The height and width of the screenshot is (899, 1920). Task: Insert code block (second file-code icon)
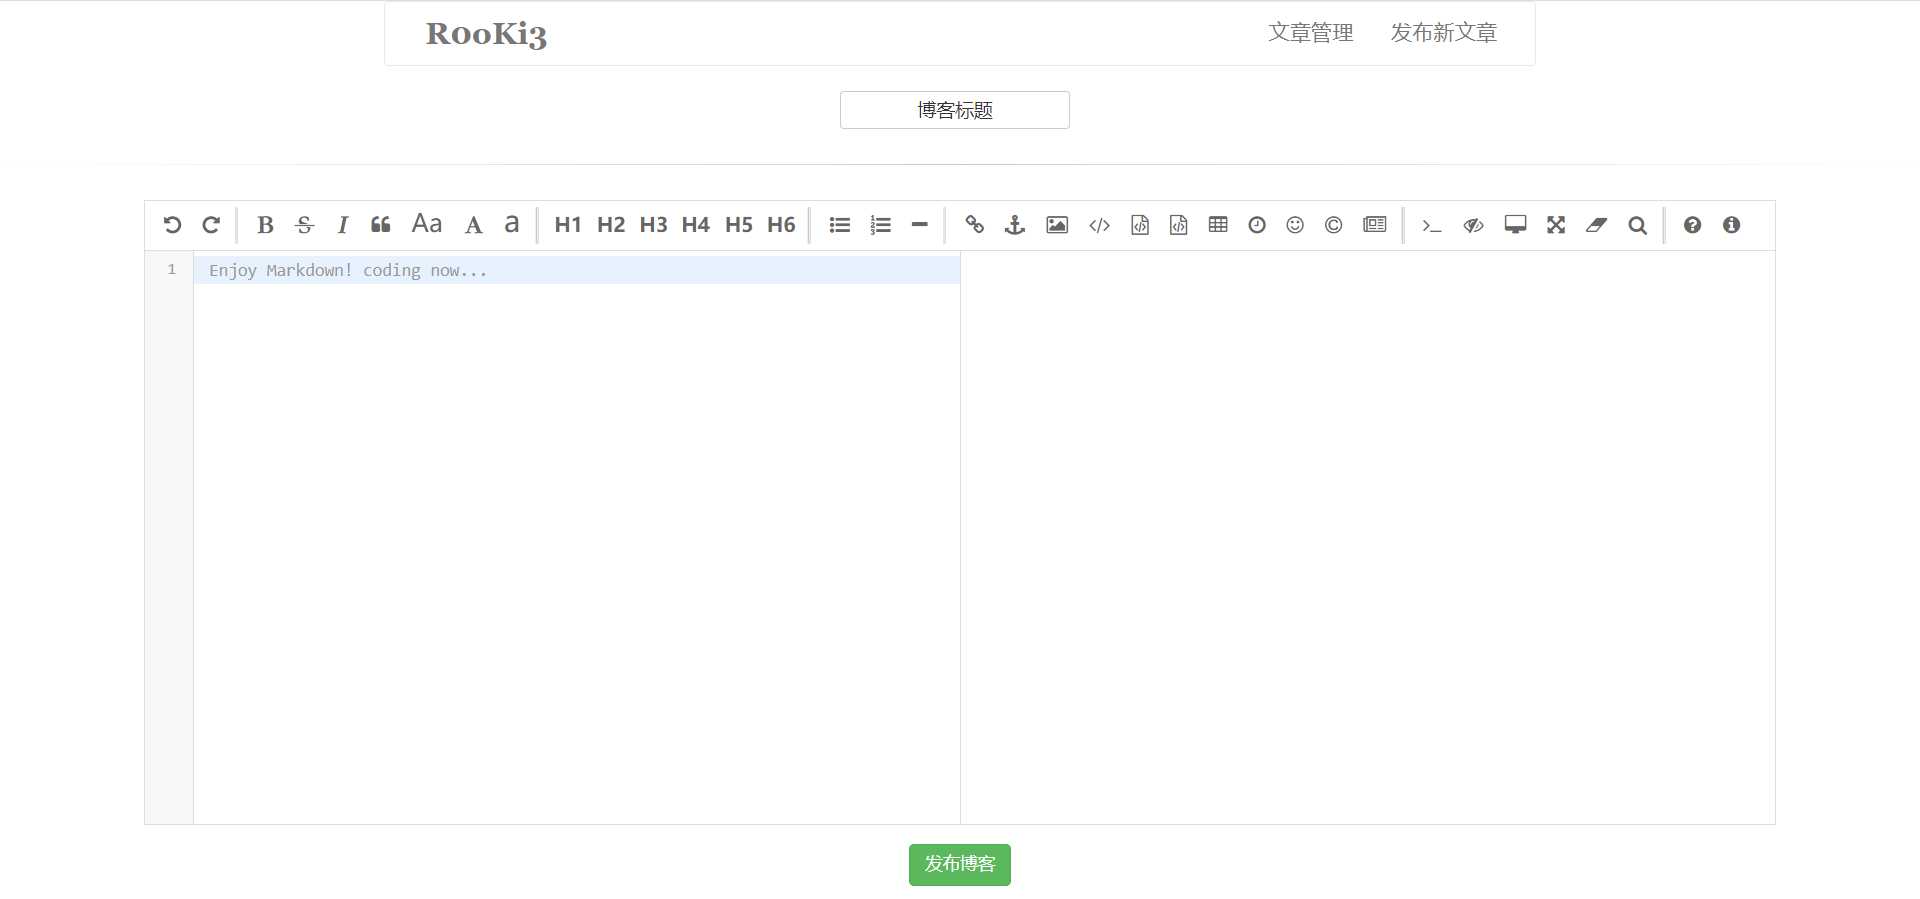click(x=1179, y=225)
